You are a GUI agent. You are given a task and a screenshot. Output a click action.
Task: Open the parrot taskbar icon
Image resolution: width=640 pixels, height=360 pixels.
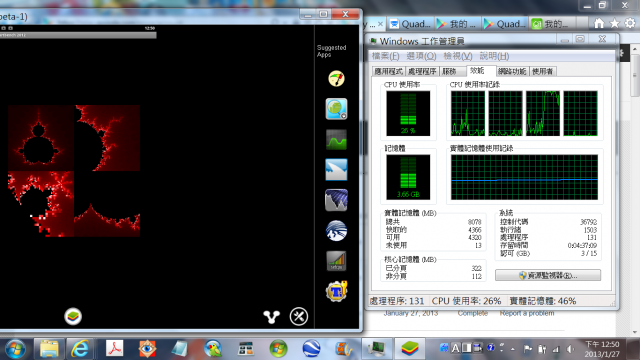[213, 349]
